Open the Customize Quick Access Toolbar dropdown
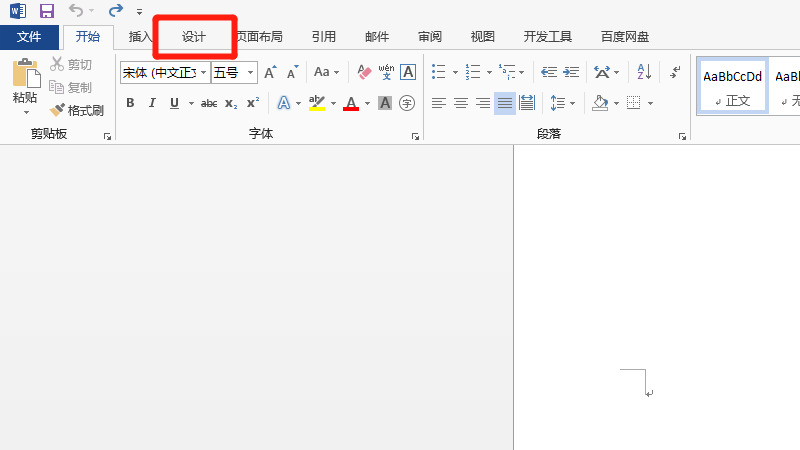Screen dimensions: 800x450 point(139,11)
